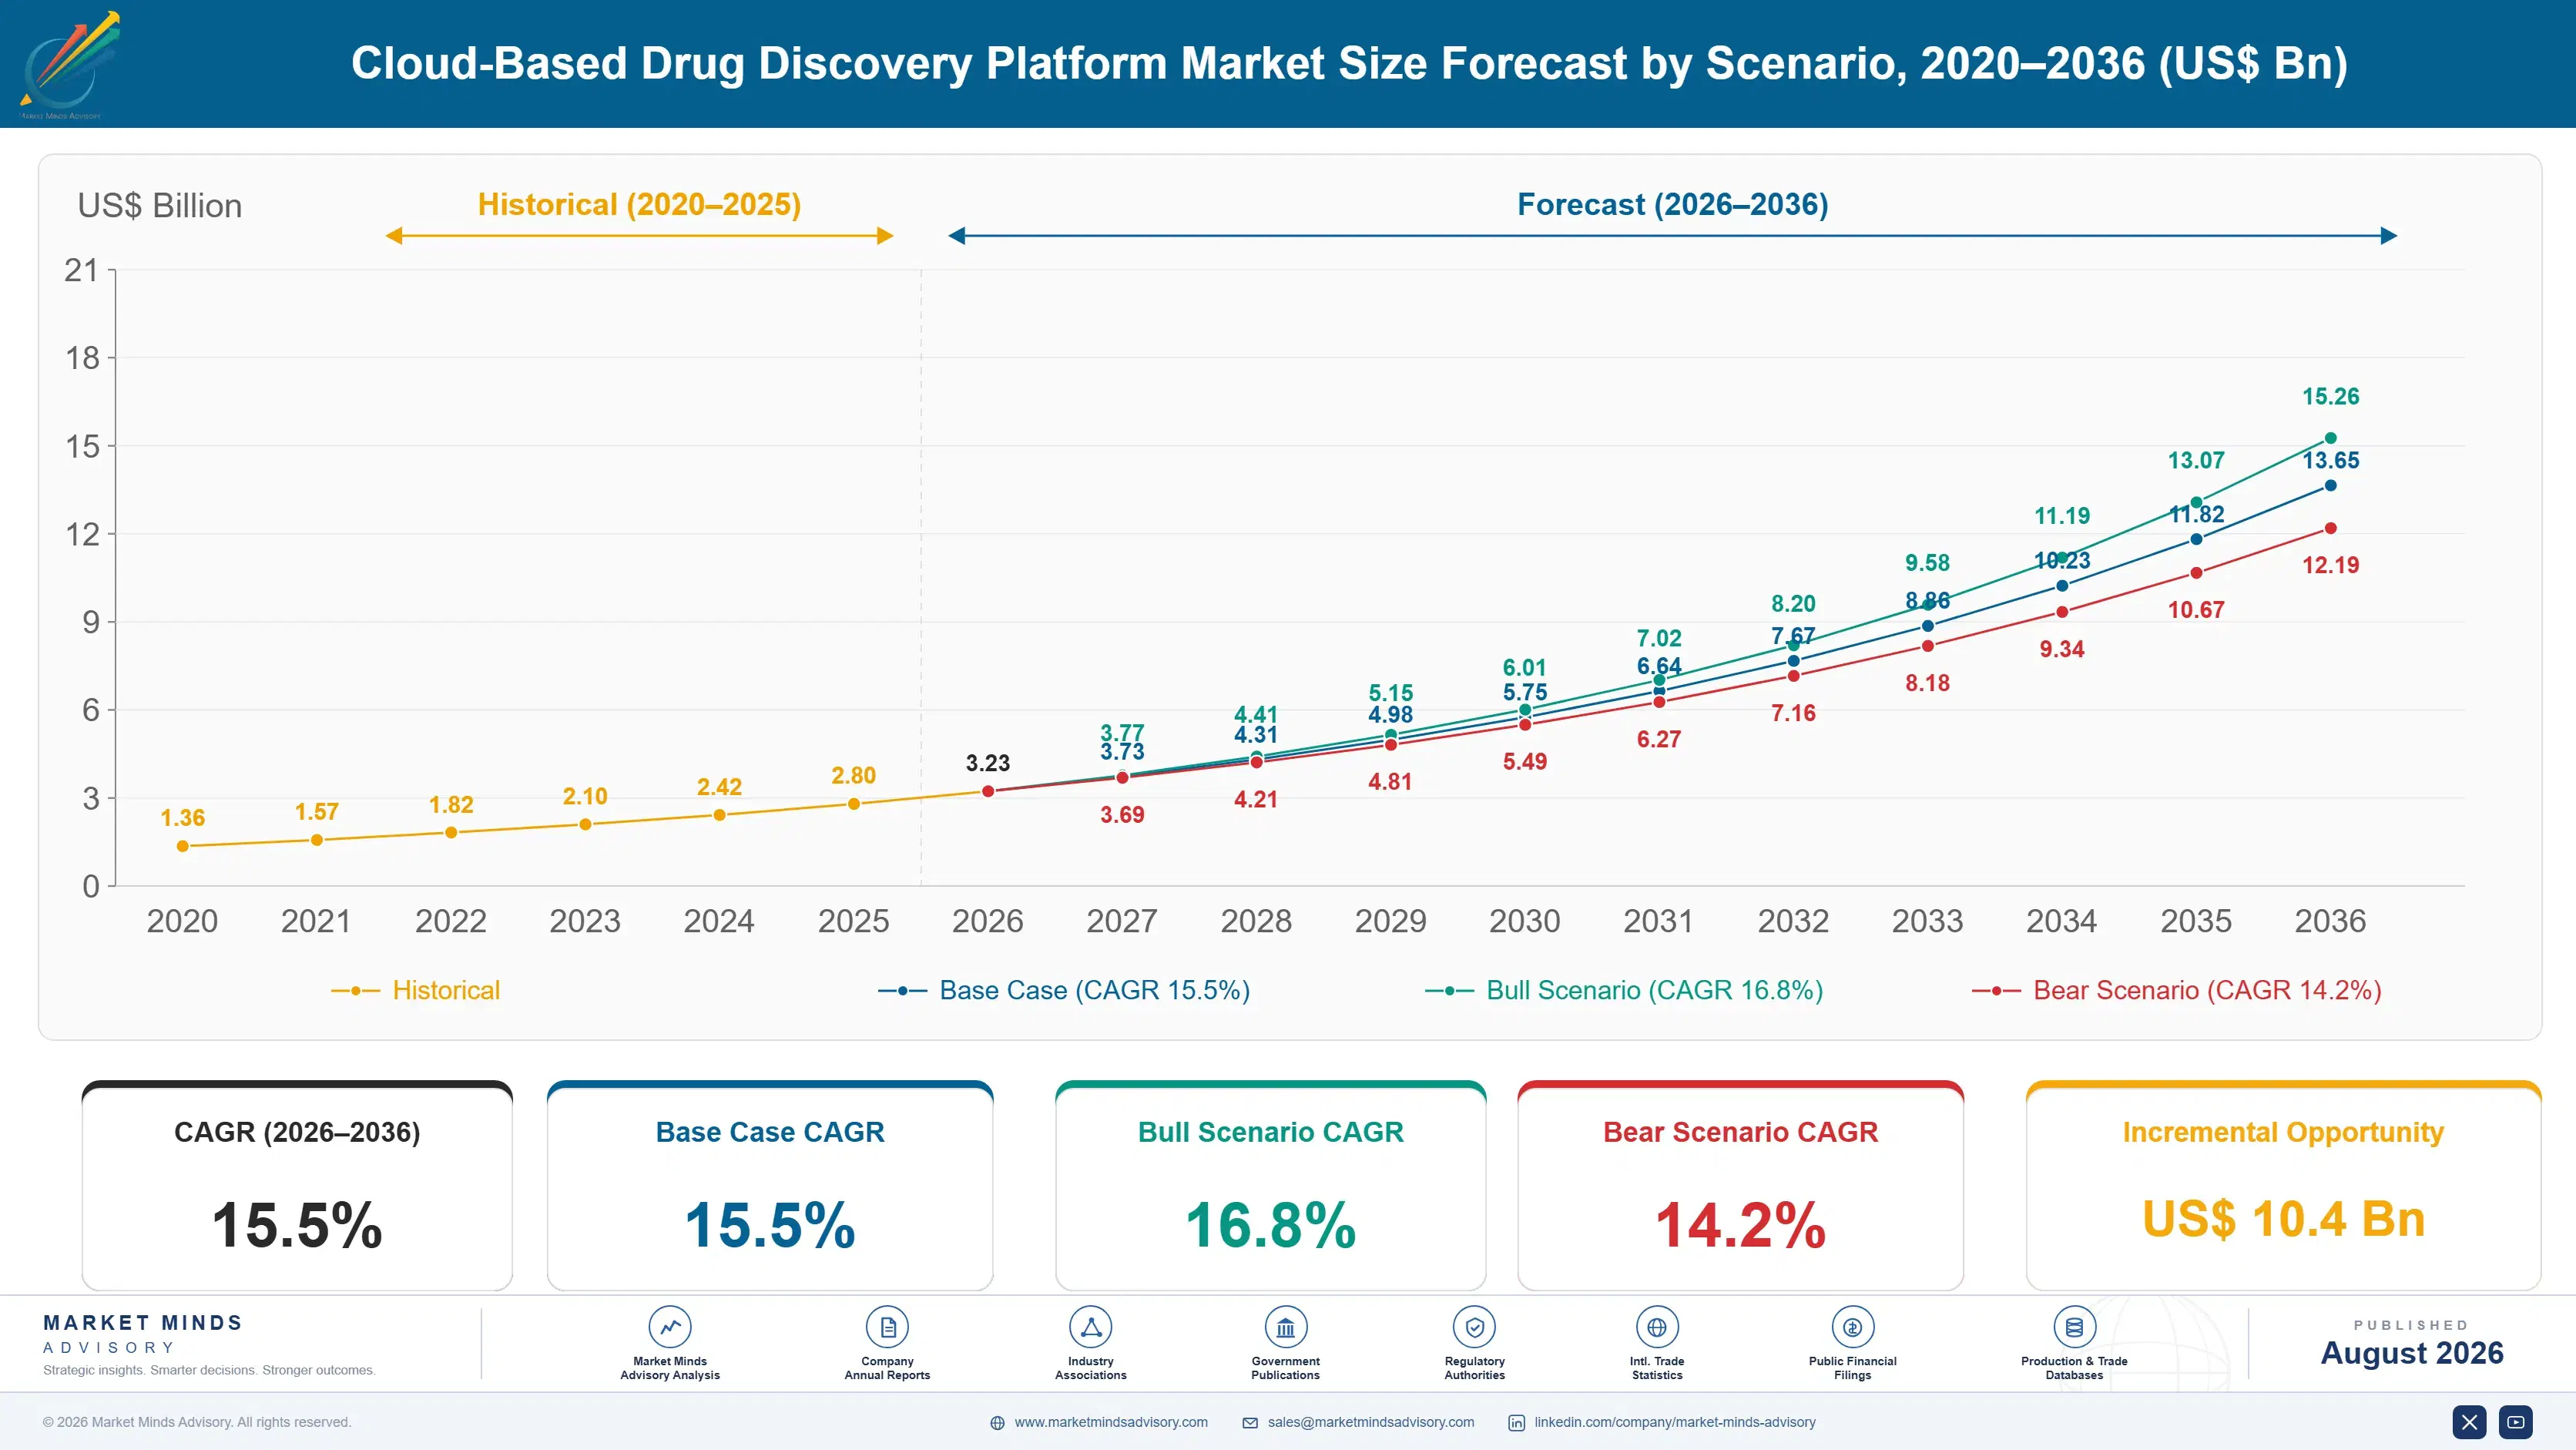The height and width of the screenshot is (1450, 2576).
Task: Click the 9.34 Bear value for 2034
Action: (x=2062, y=650)
